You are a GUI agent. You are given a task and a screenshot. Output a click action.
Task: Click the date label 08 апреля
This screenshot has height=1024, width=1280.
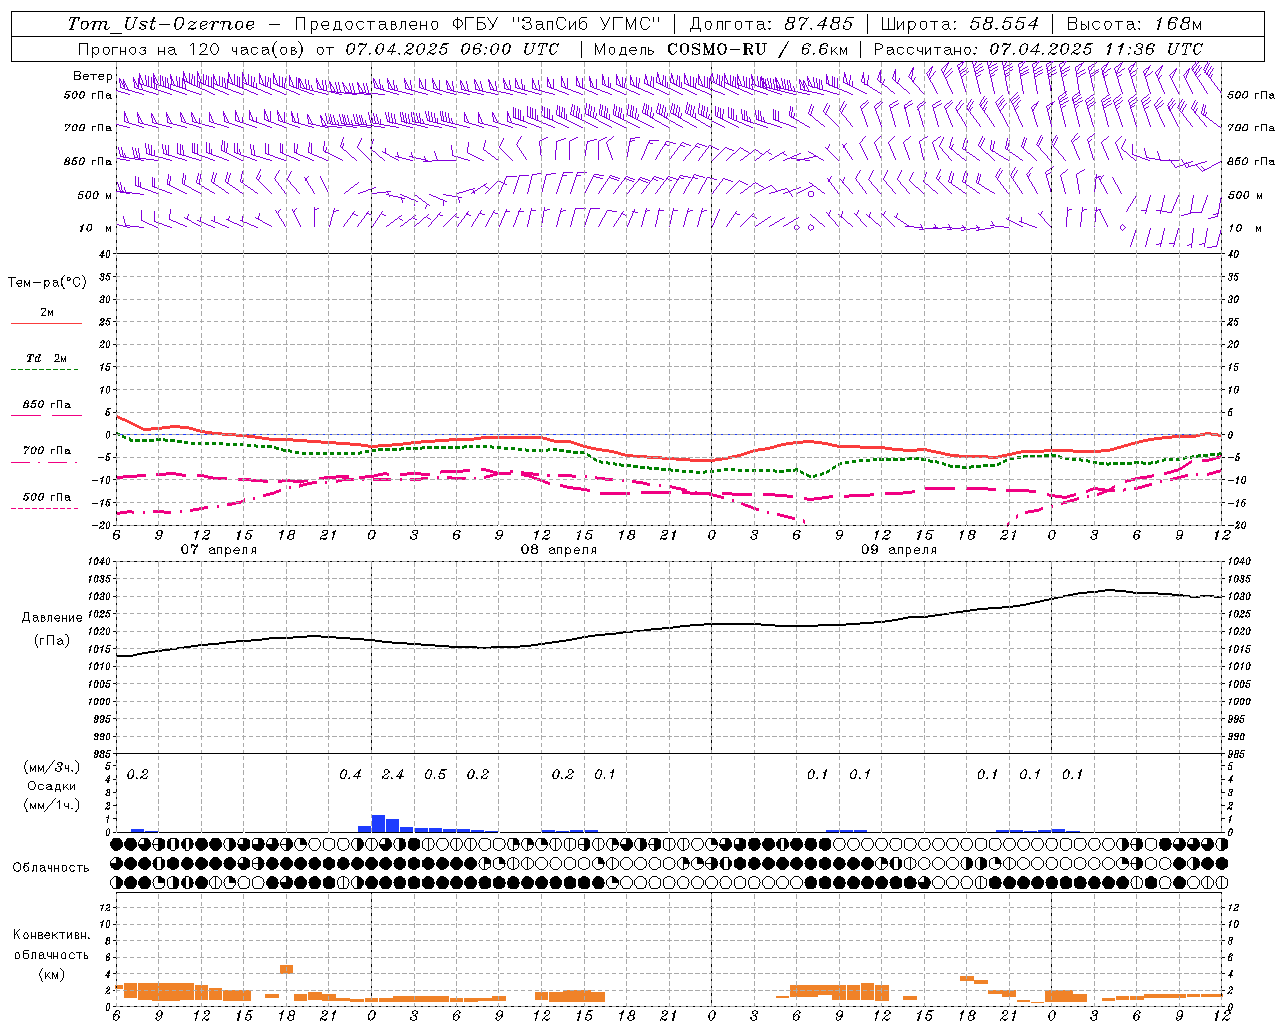click(558, 550)
